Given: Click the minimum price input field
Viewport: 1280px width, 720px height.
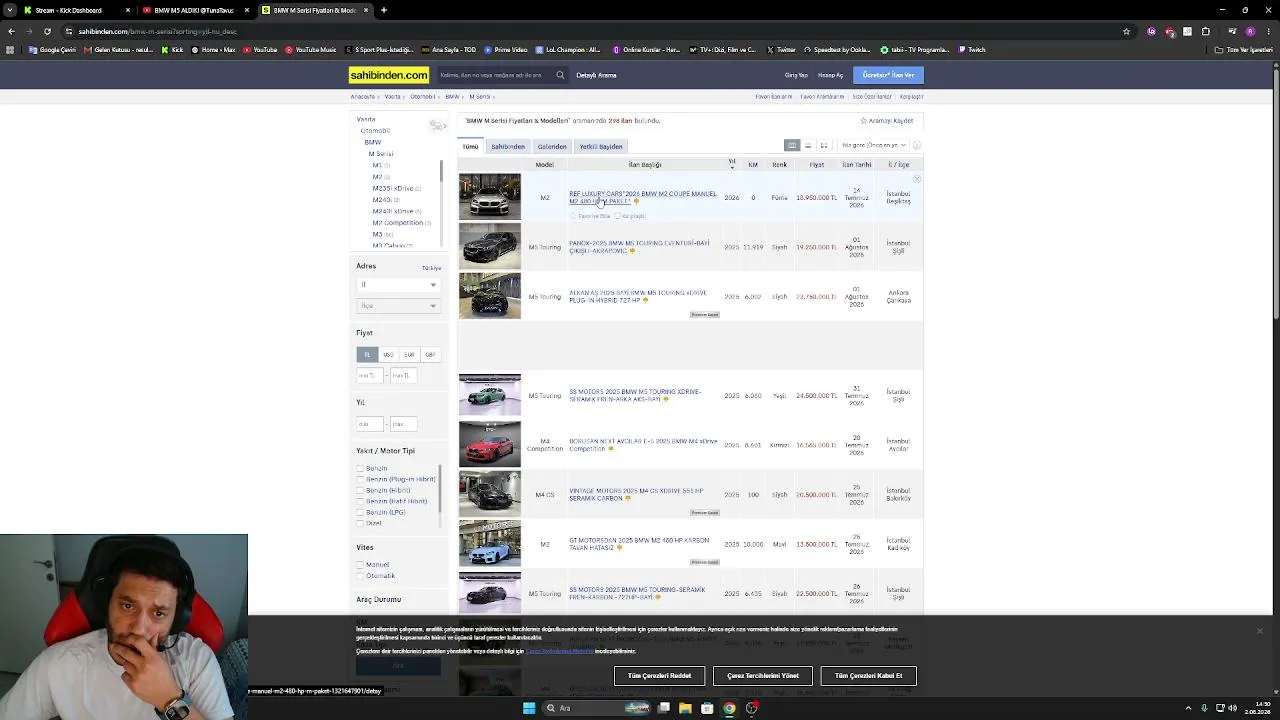Looking at the screenshot, I should click(370, 375).
